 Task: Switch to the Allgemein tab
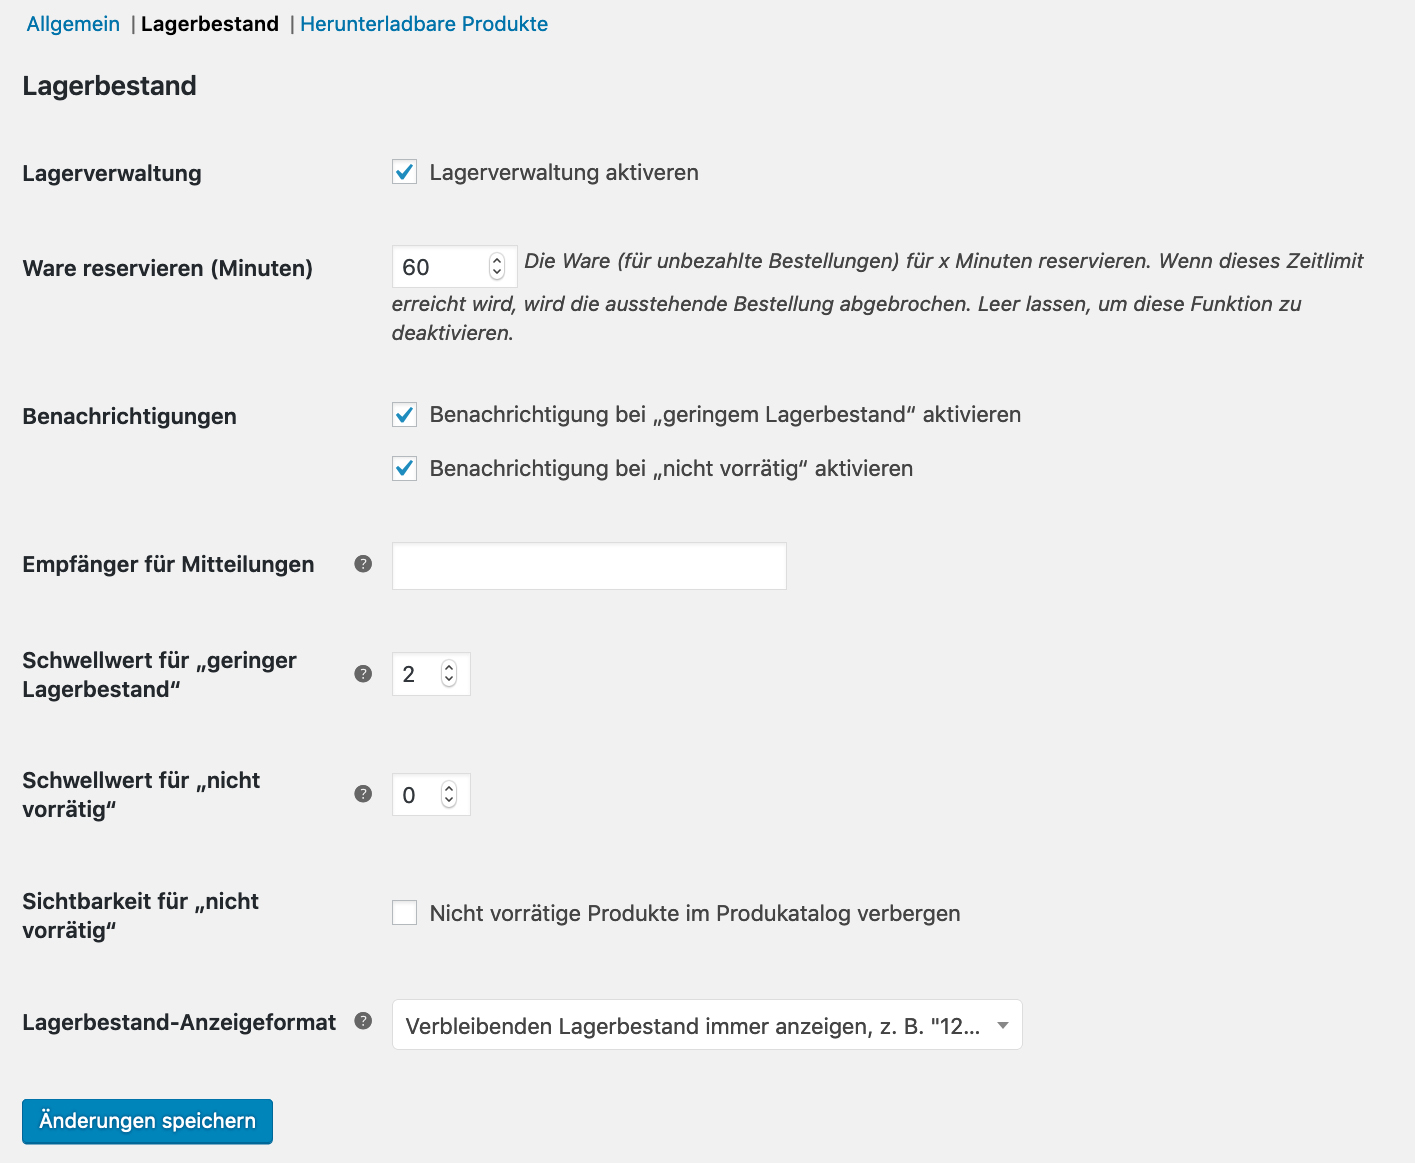[x=73, y=24]
